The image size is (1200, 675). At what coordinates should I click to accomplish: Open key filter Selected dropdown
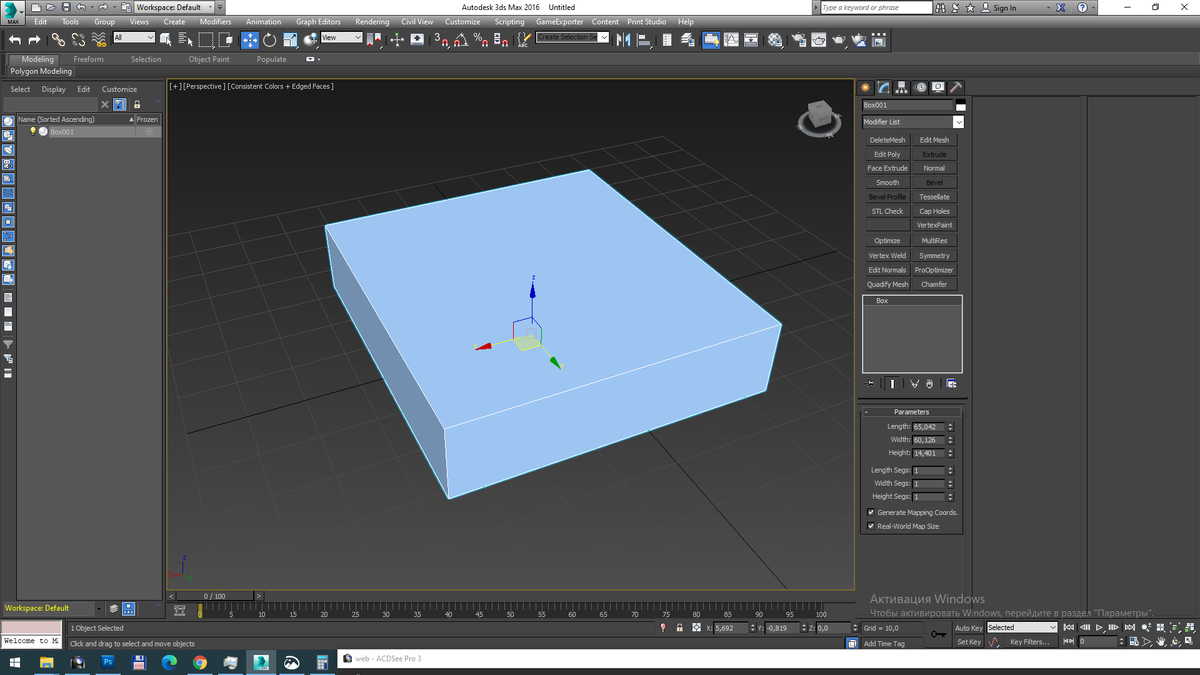point(1022,627)
